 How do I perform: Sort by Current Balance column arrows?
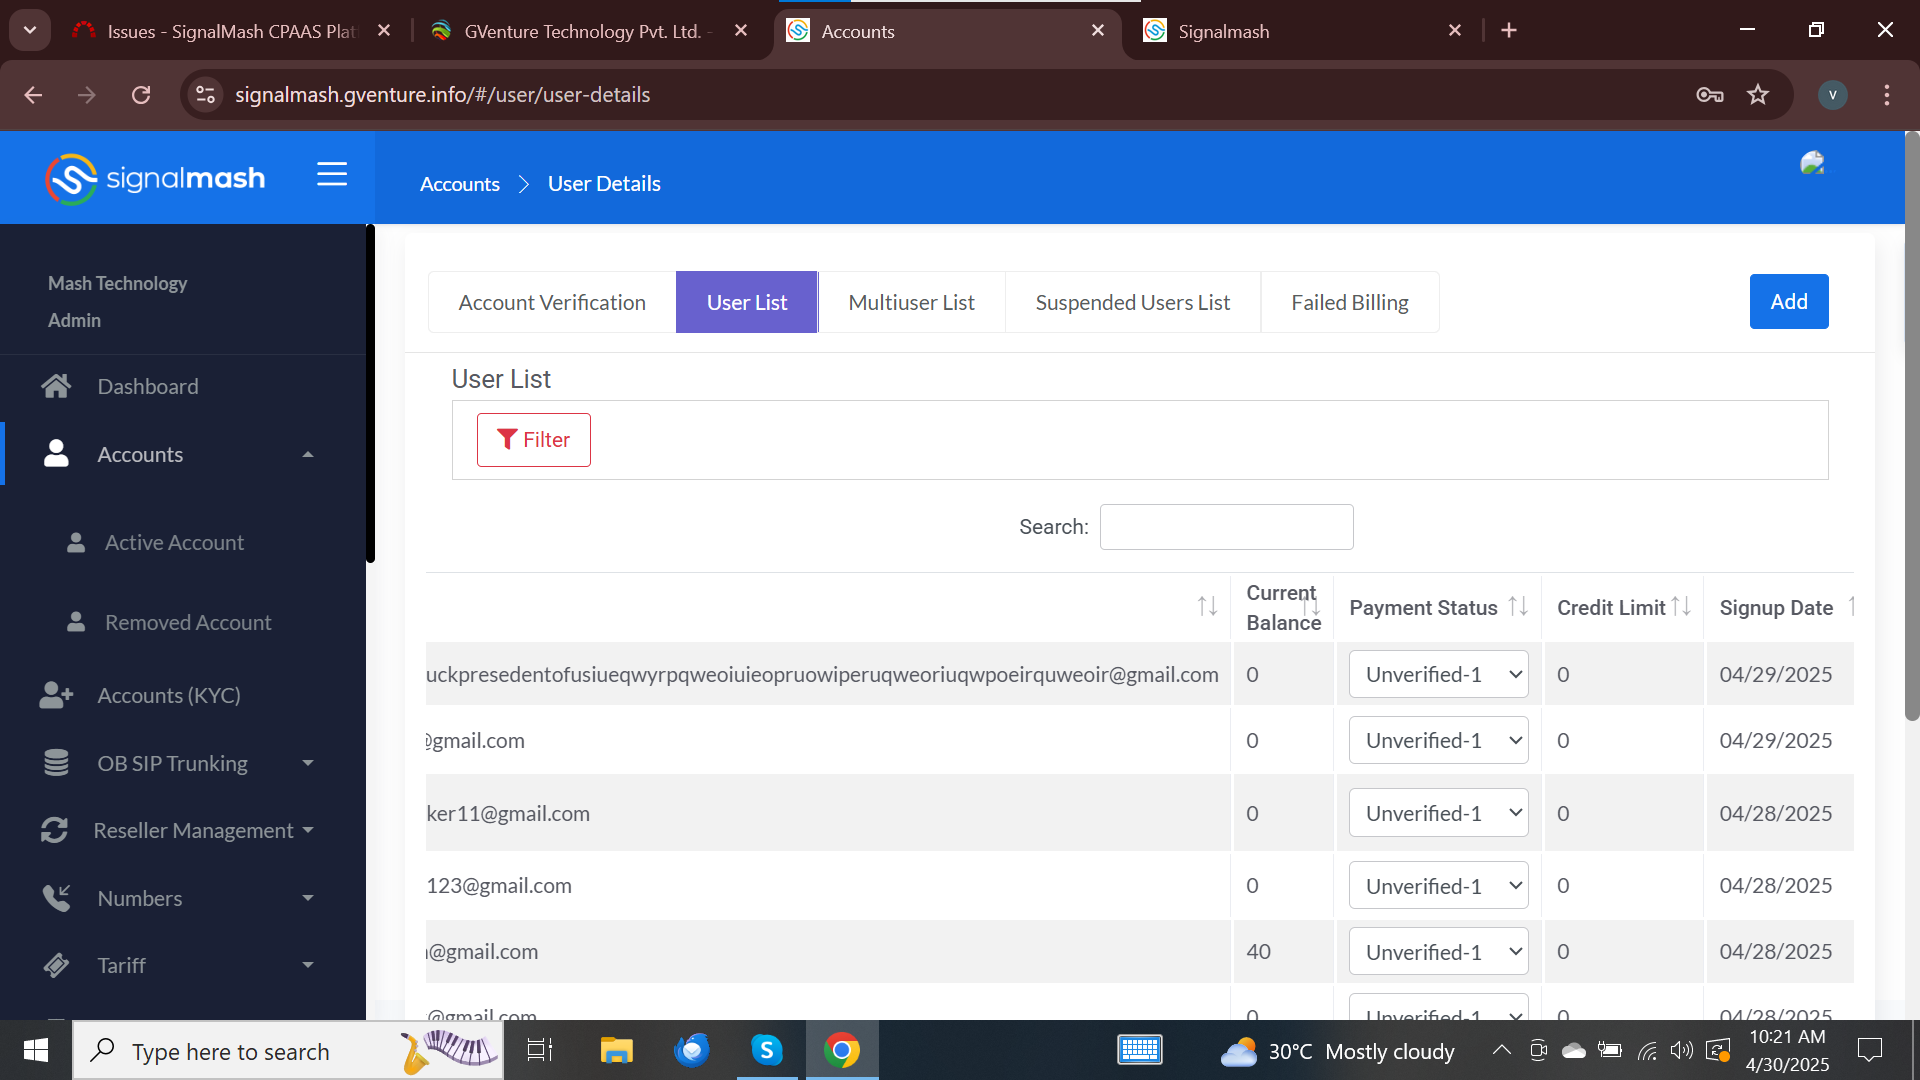tap(1311, 606)
